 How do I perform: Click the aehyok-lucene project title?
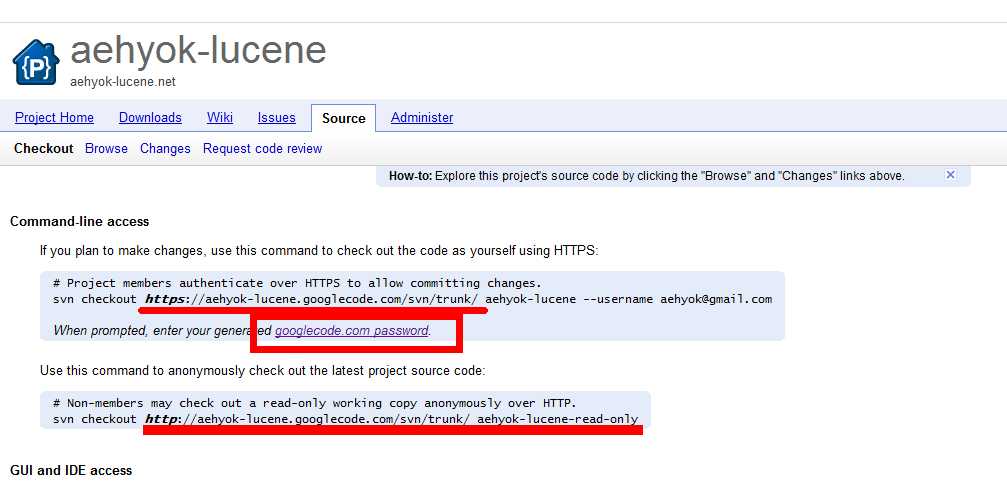click(198, 50)
